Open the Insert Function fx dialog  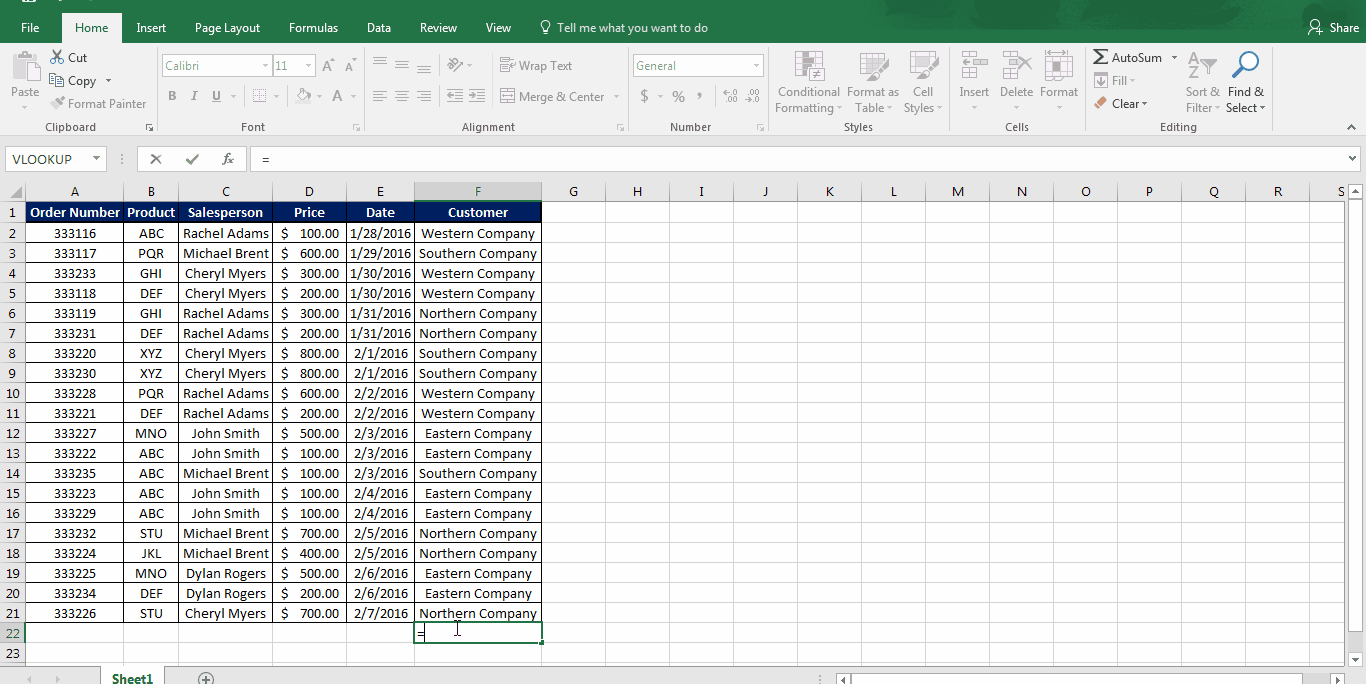click(228, 159)
